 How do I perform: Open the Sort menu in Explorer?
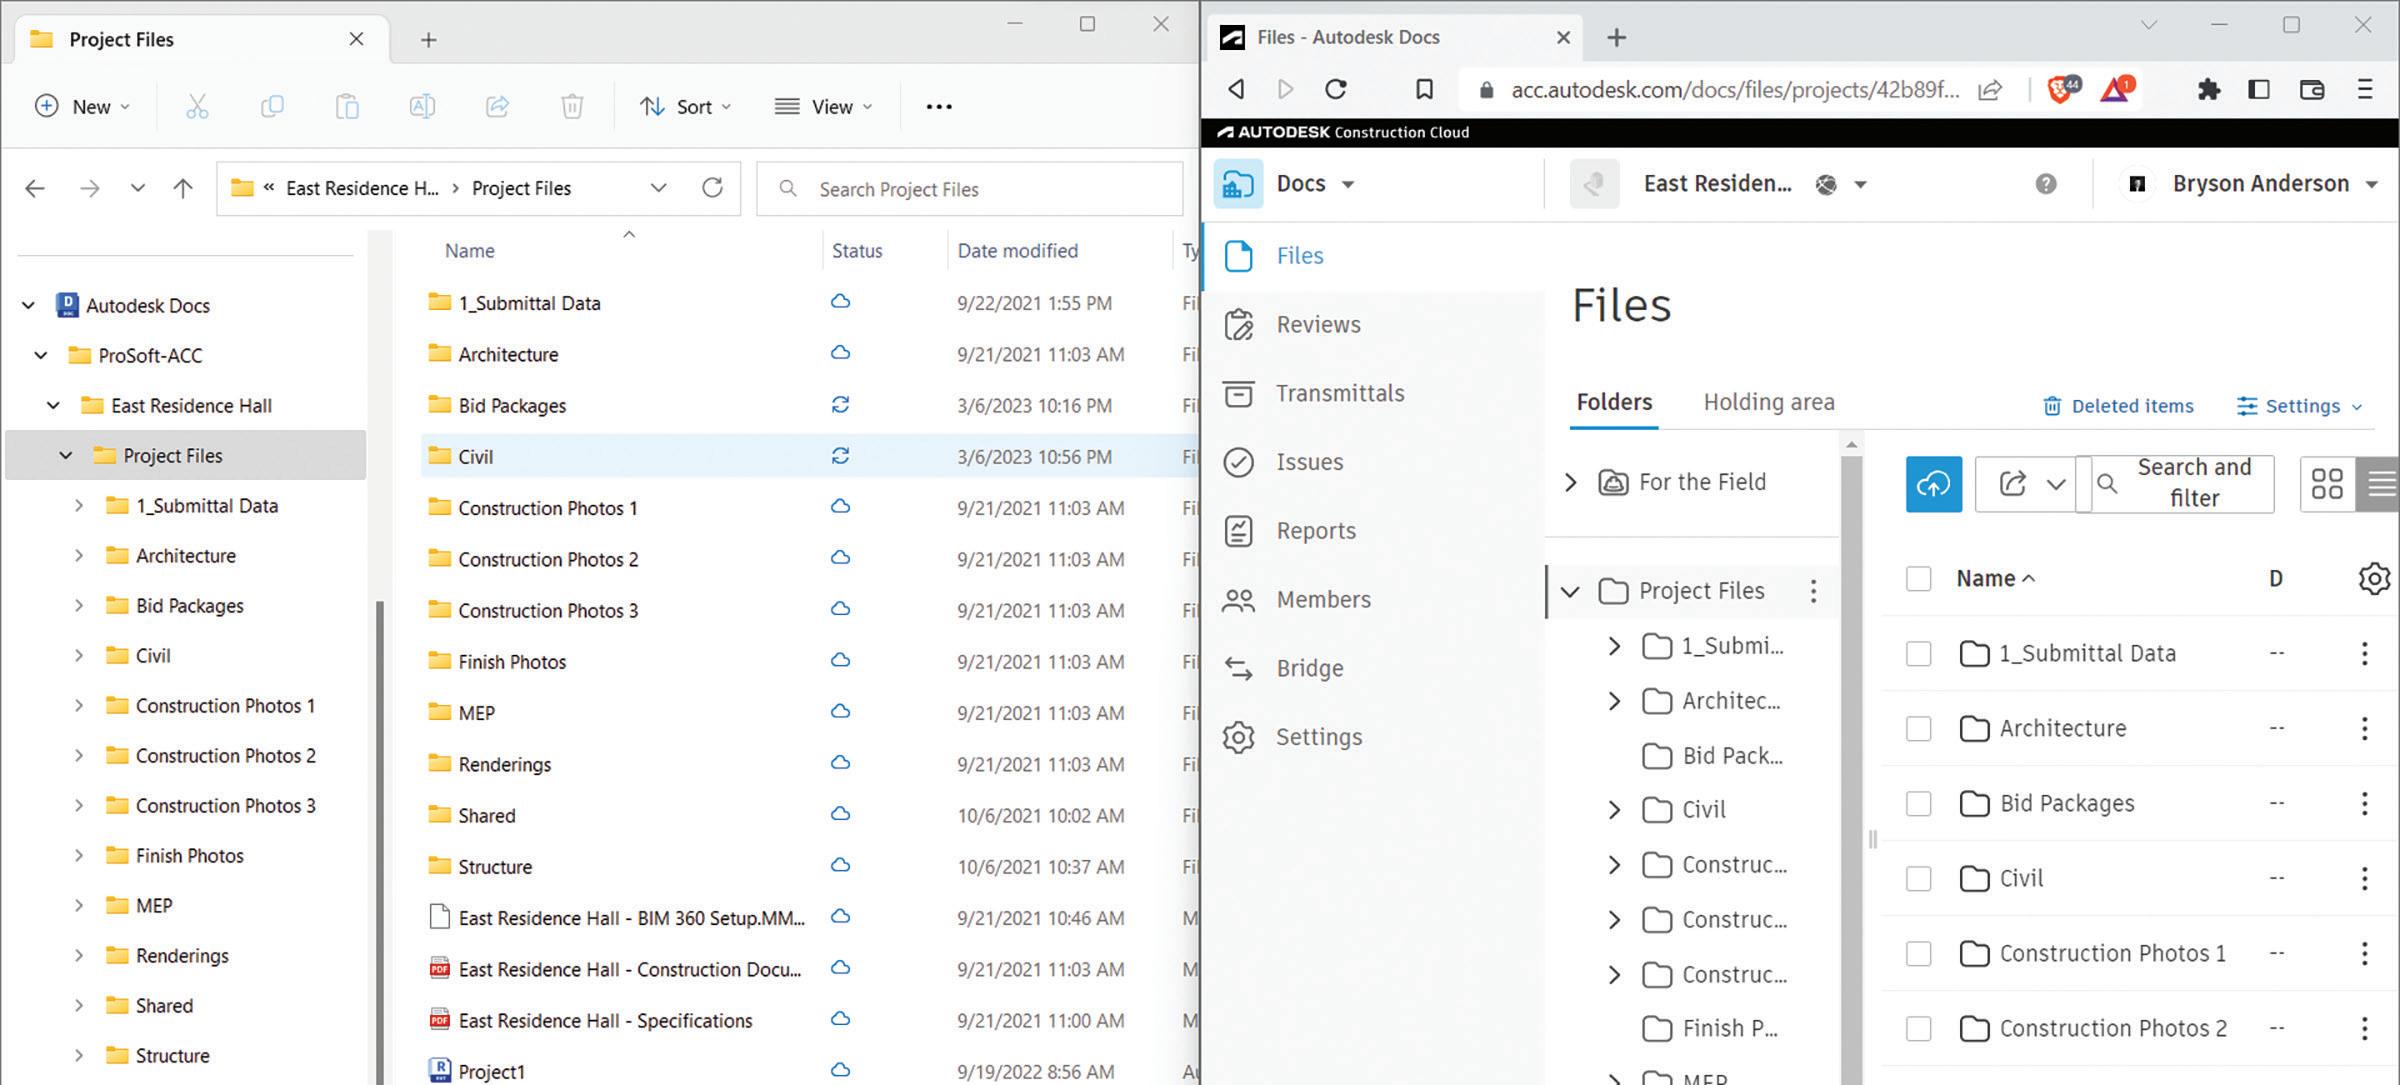click(686, 106)
